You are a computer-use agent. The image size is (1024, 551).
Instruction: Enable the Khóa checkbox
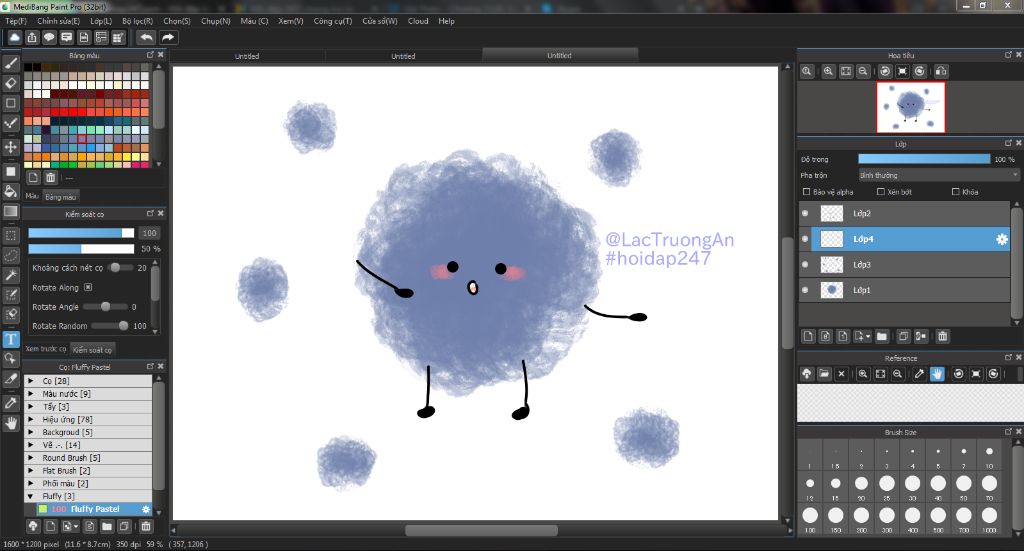tap(955, 192)
